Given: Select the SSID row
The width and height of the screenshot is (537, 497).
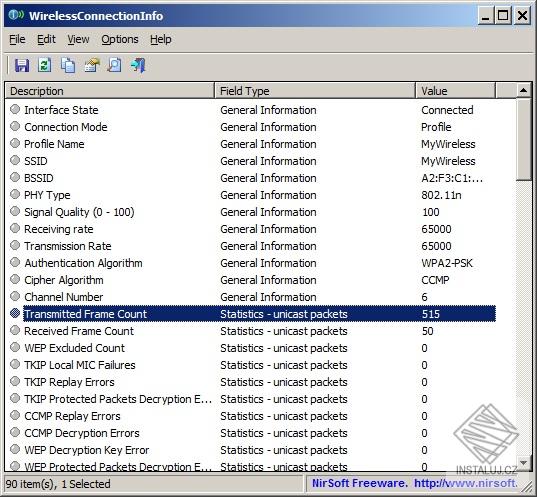Looking at the screenshot, I should pos(252,161).
